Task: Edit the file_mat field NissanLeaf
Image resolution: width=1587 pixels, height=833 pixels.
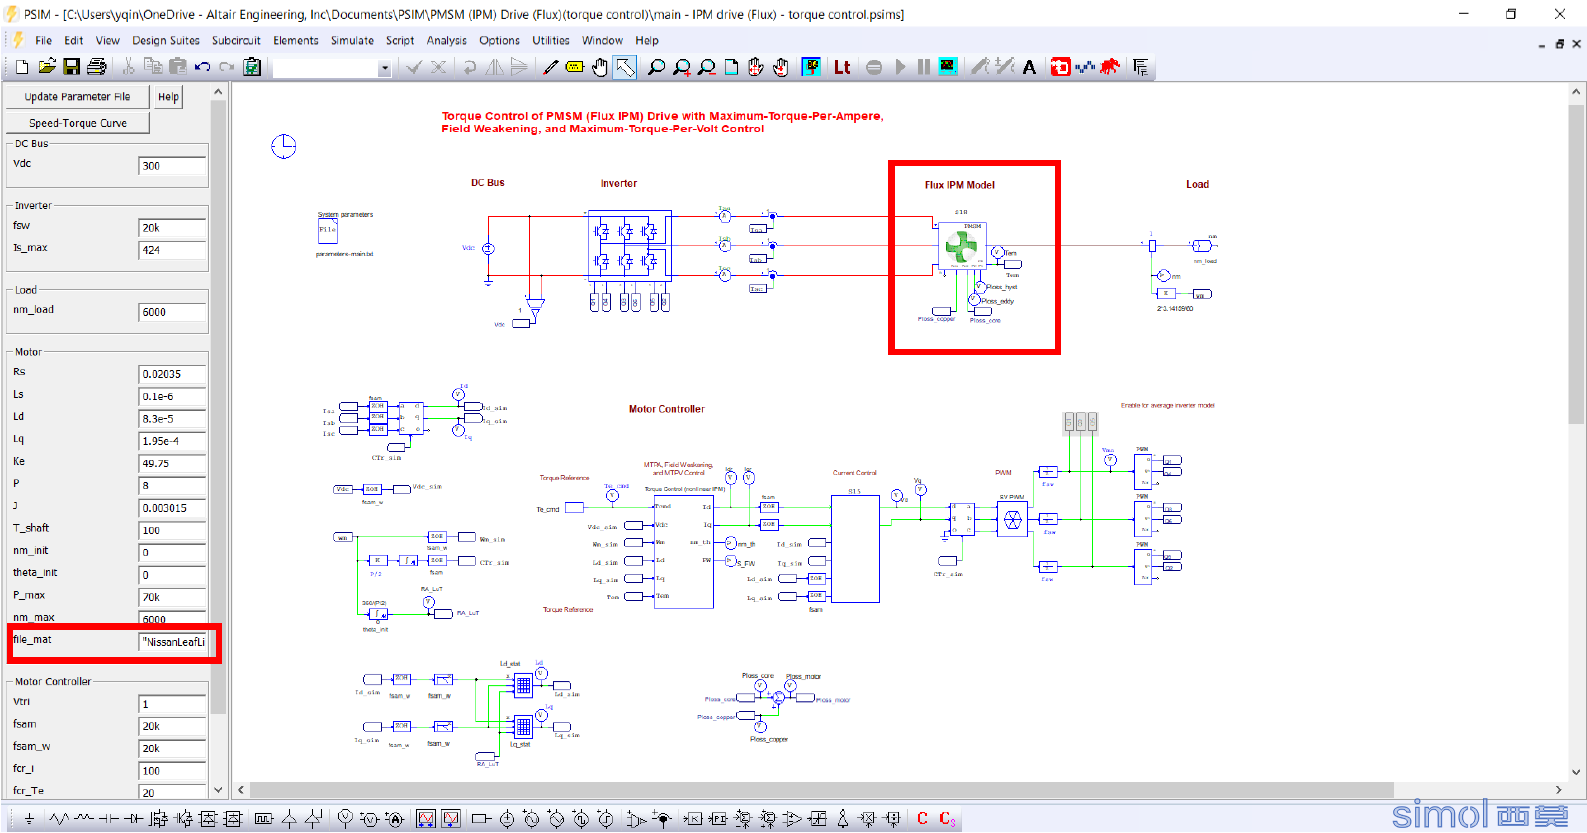Action: (172, 642)
